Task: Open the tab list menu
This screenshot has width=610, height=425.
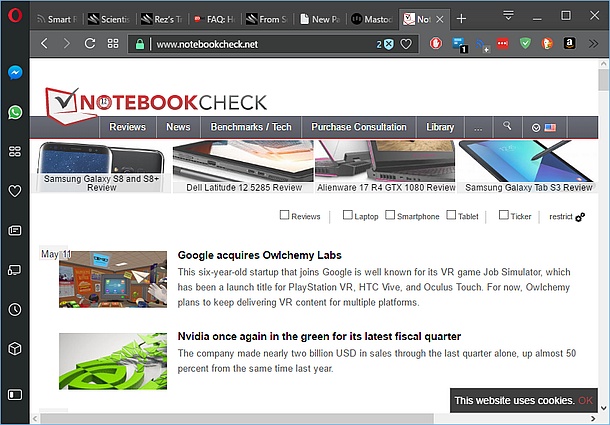Action: (x=508, y=16)
